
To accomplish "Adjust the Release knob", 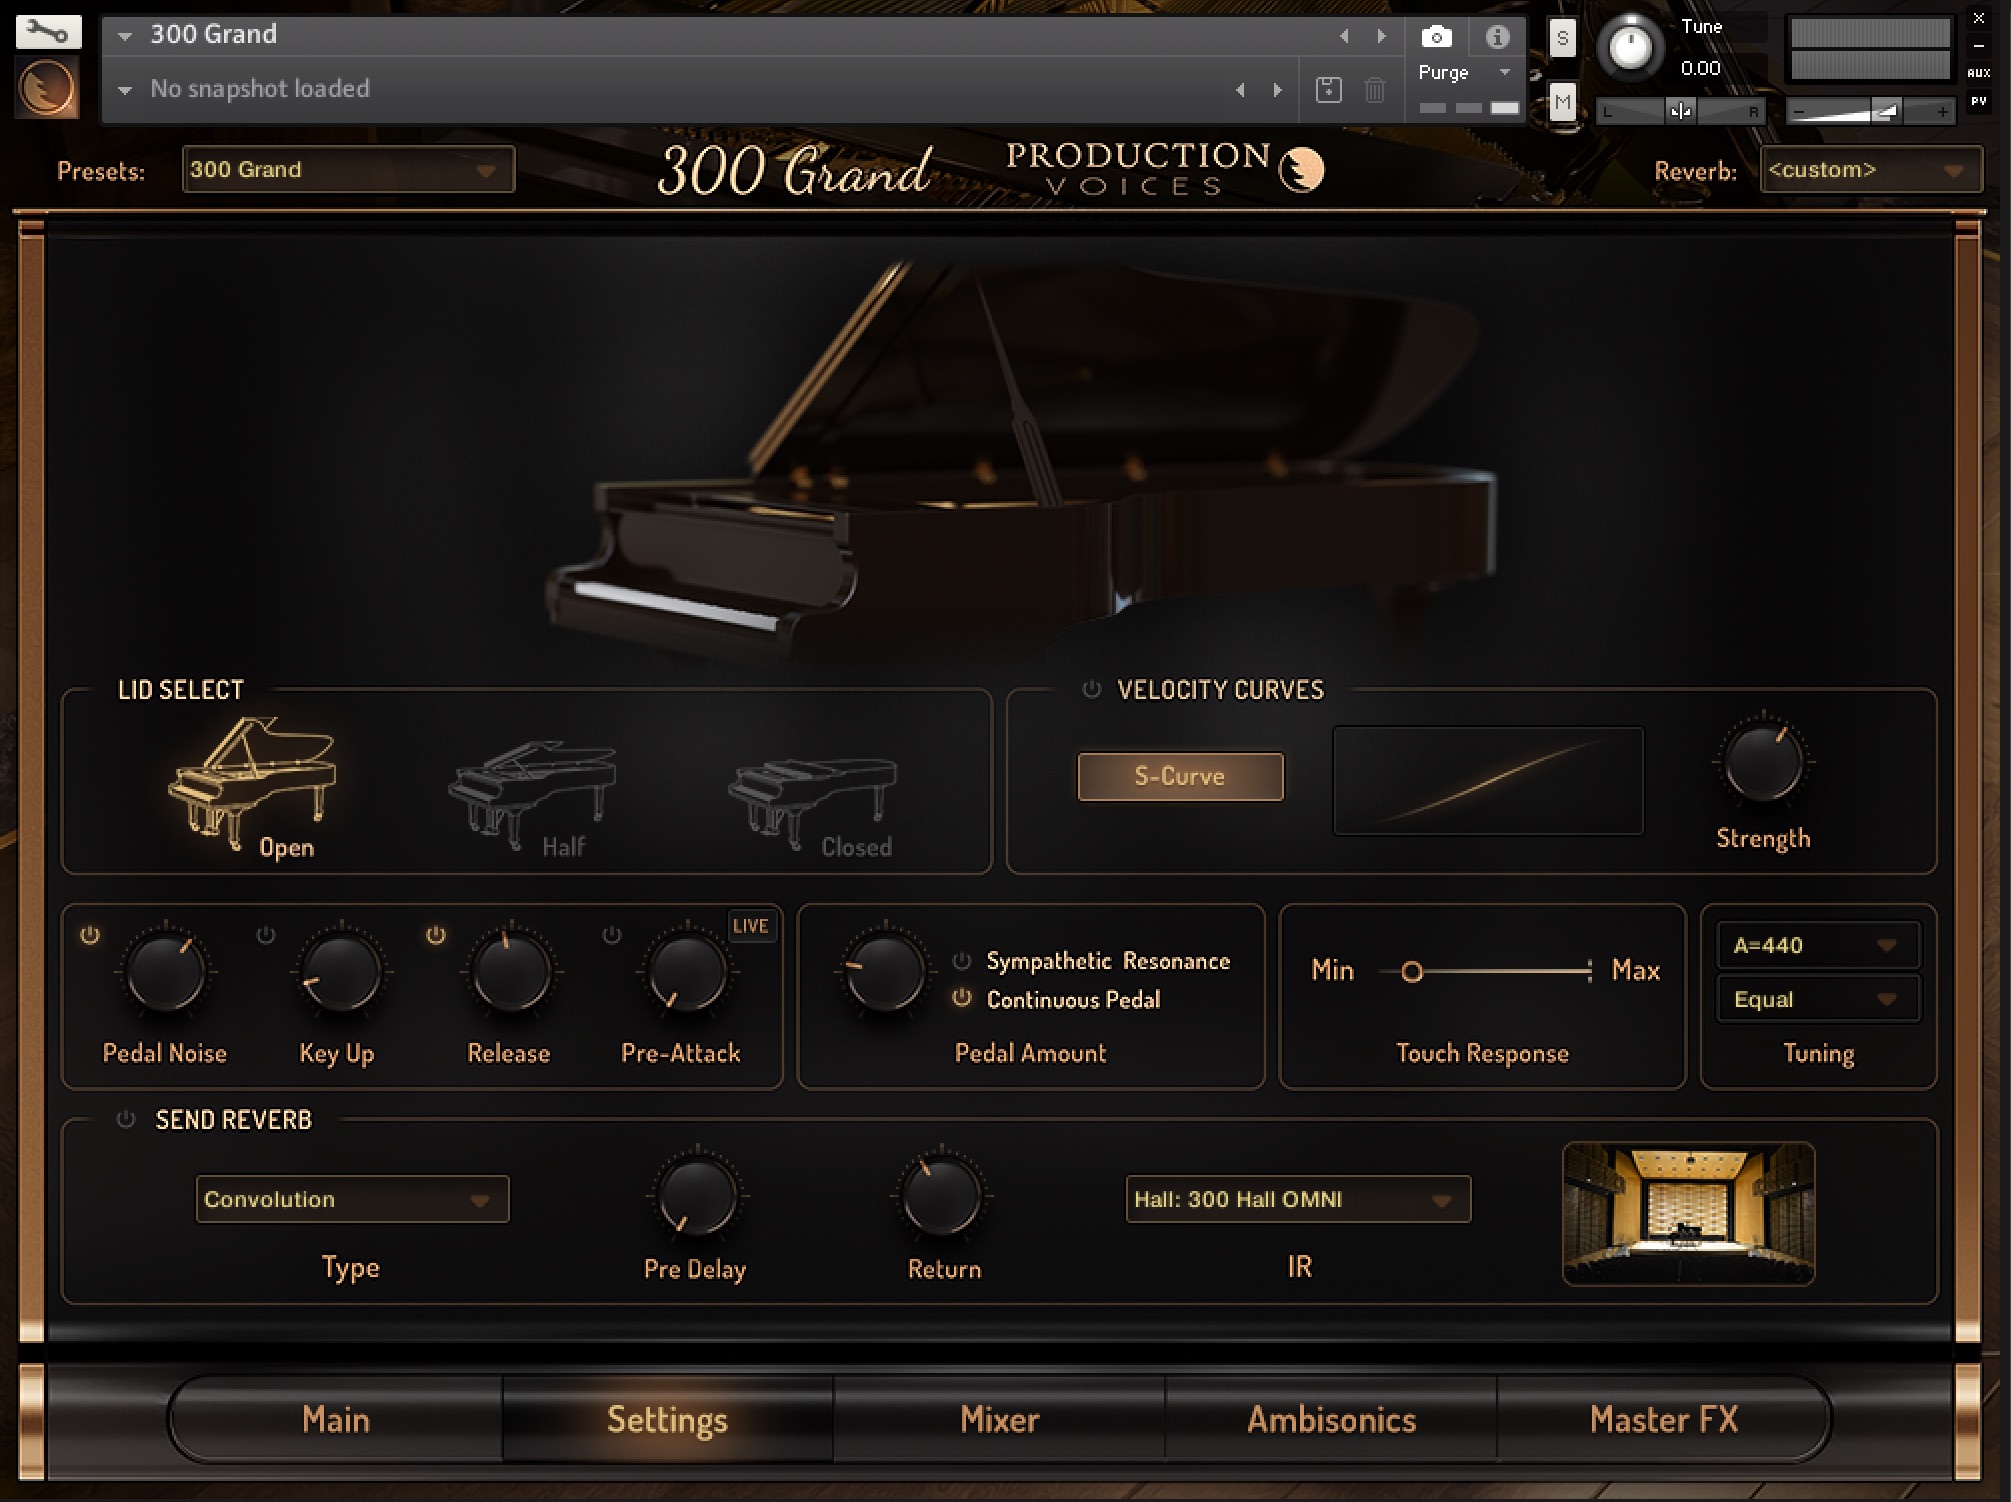I will tap(511, 971).
